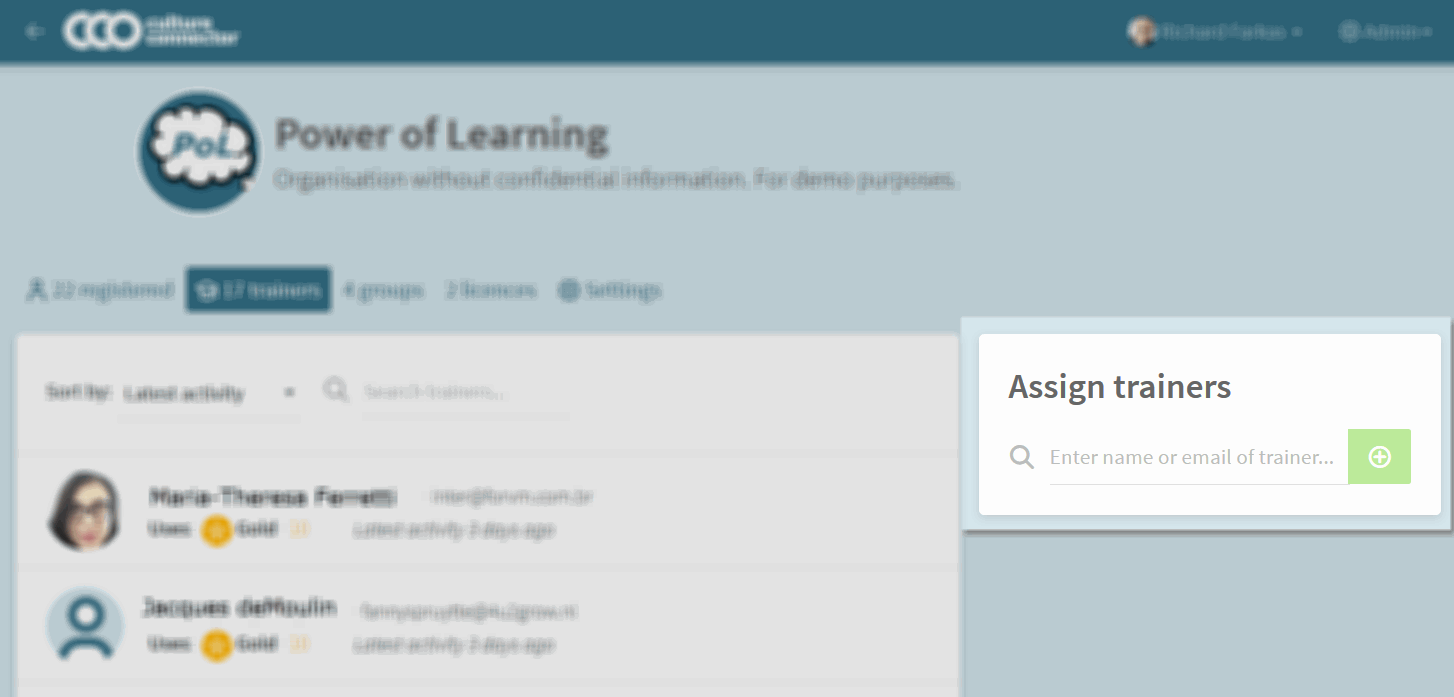
Task: Click the back arrow in the top bar
Action: pos(35,32)
